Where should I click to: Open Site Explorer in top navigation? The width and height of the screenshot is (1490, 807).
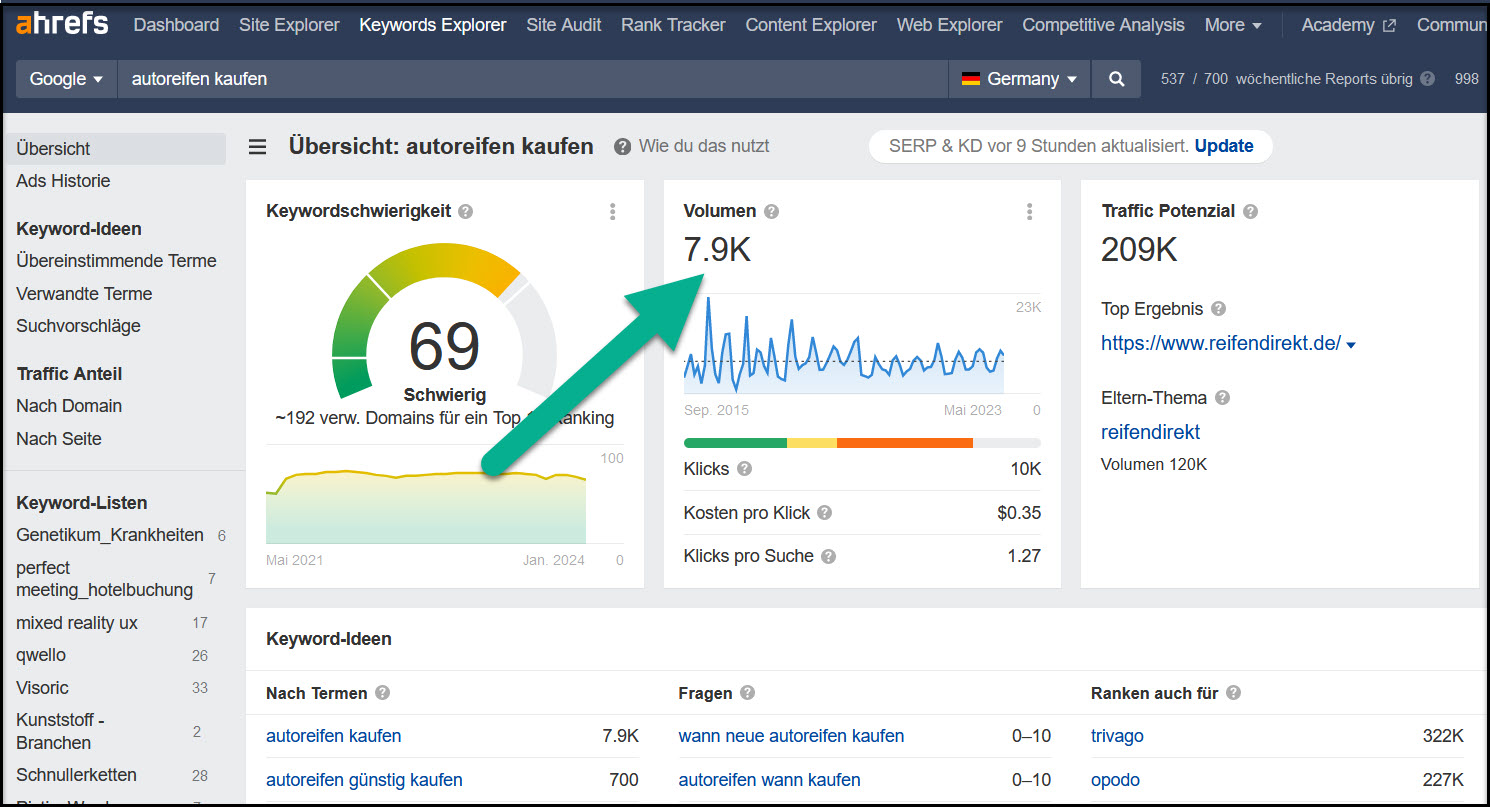coord(289,25)
